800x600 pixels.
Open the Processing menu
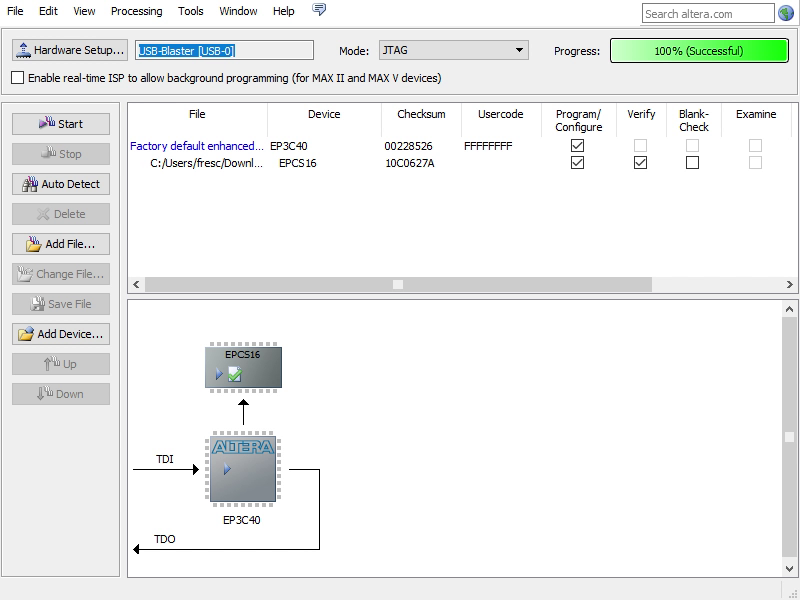click(x=137, y=11)
